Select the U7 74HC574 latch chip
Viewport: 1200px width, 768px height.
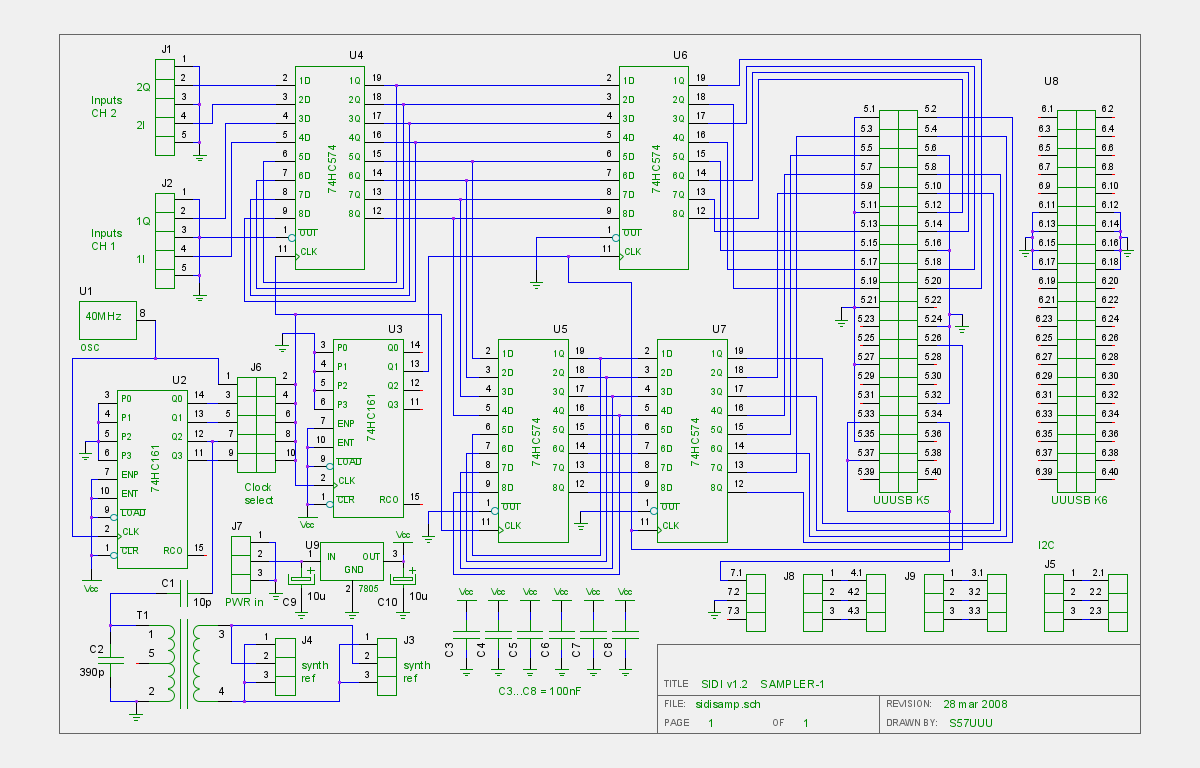pos(692,440)
